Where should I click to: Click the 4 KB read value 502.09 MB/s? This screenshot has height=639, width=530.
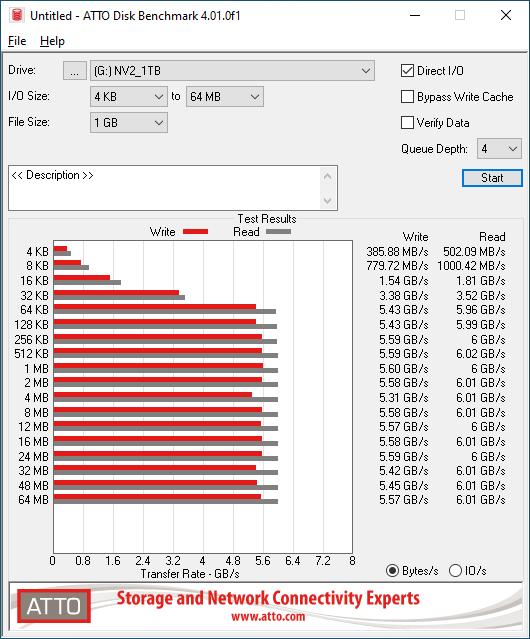[474, 251]
